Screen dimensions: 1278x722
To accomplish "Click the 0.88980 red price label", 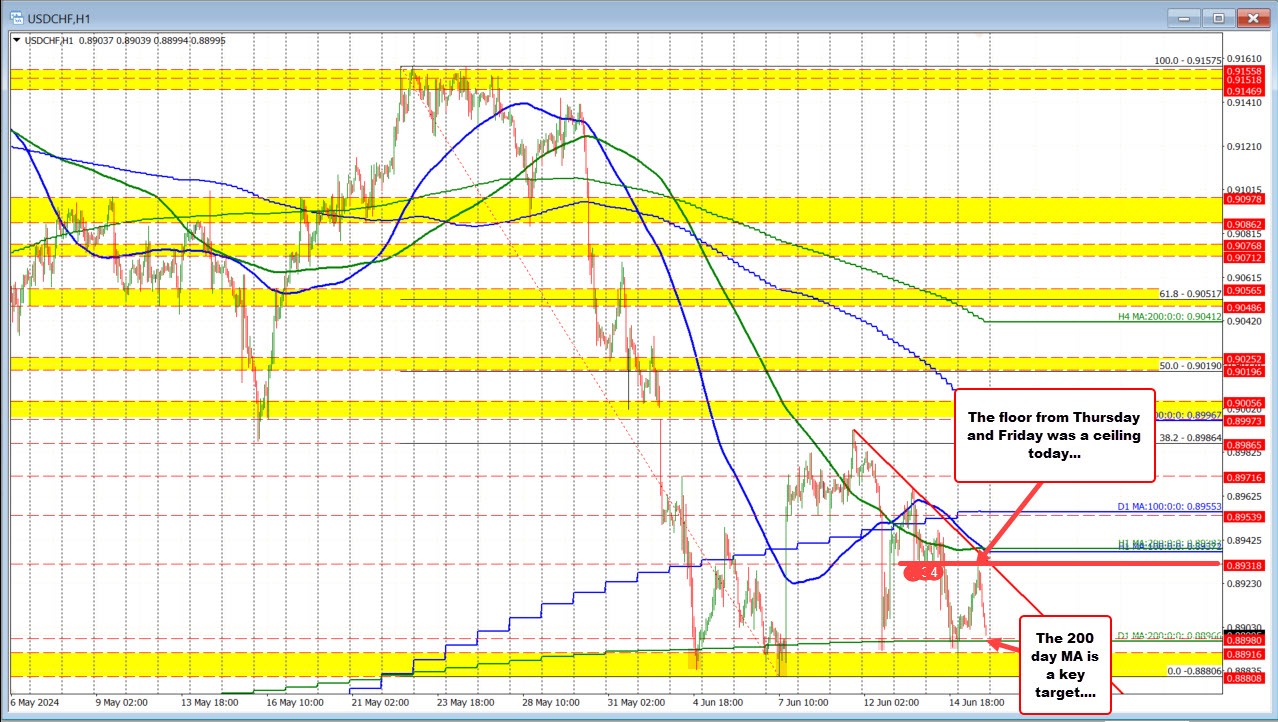I will point(1244,640).
